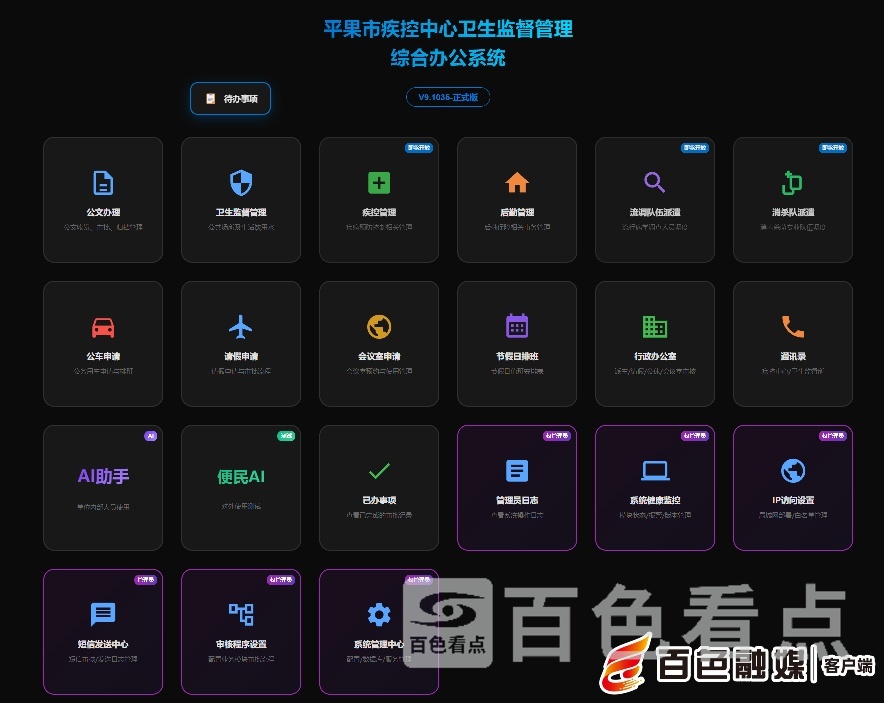Click the 消杀队派遣 green icon
This screenshot has height=703, width=884.
click(792, 183)
